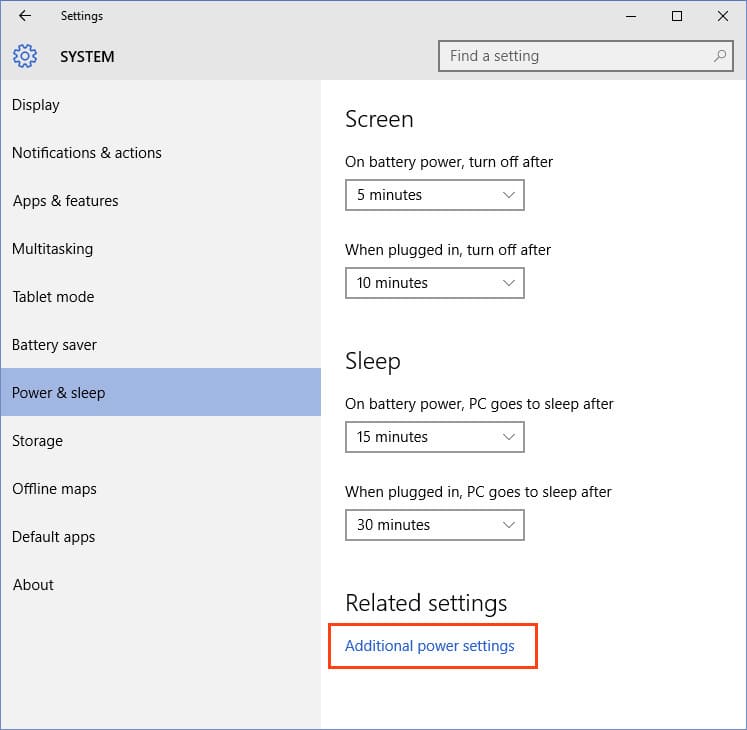The image size is (747, 730).
Task: Open battery screen turn off dropdown
Action: (x=434, y=195)
